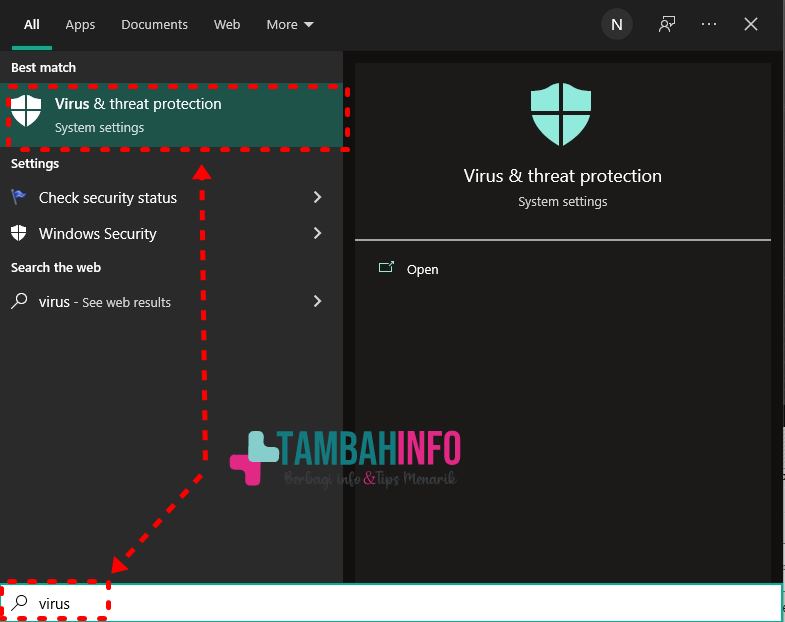785x622 pixels.
Task: Switch to the Apps tab
Action: [80, 25]
